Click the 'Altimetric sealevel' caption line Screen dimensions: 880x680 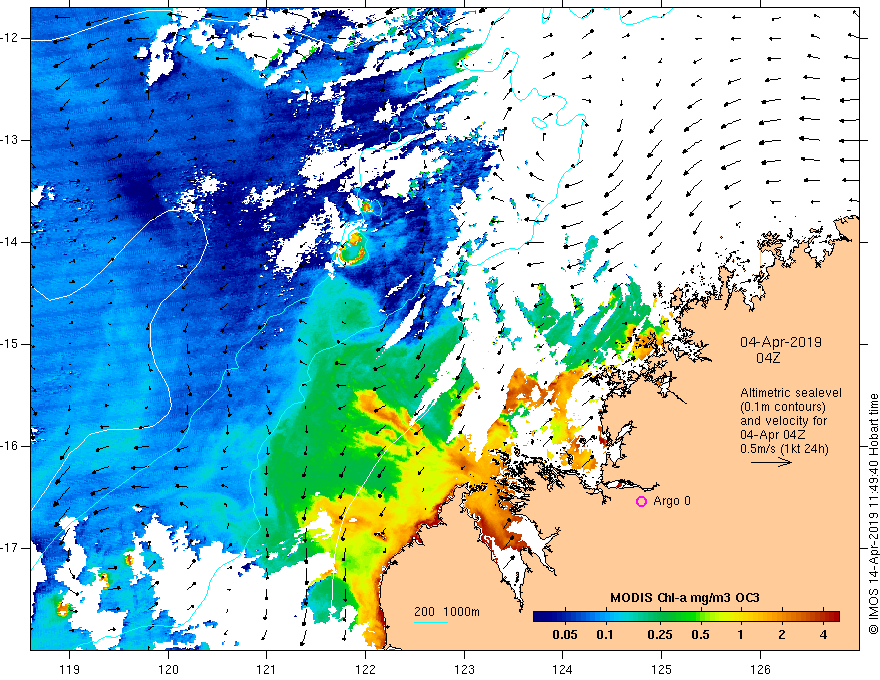point(791,393)
